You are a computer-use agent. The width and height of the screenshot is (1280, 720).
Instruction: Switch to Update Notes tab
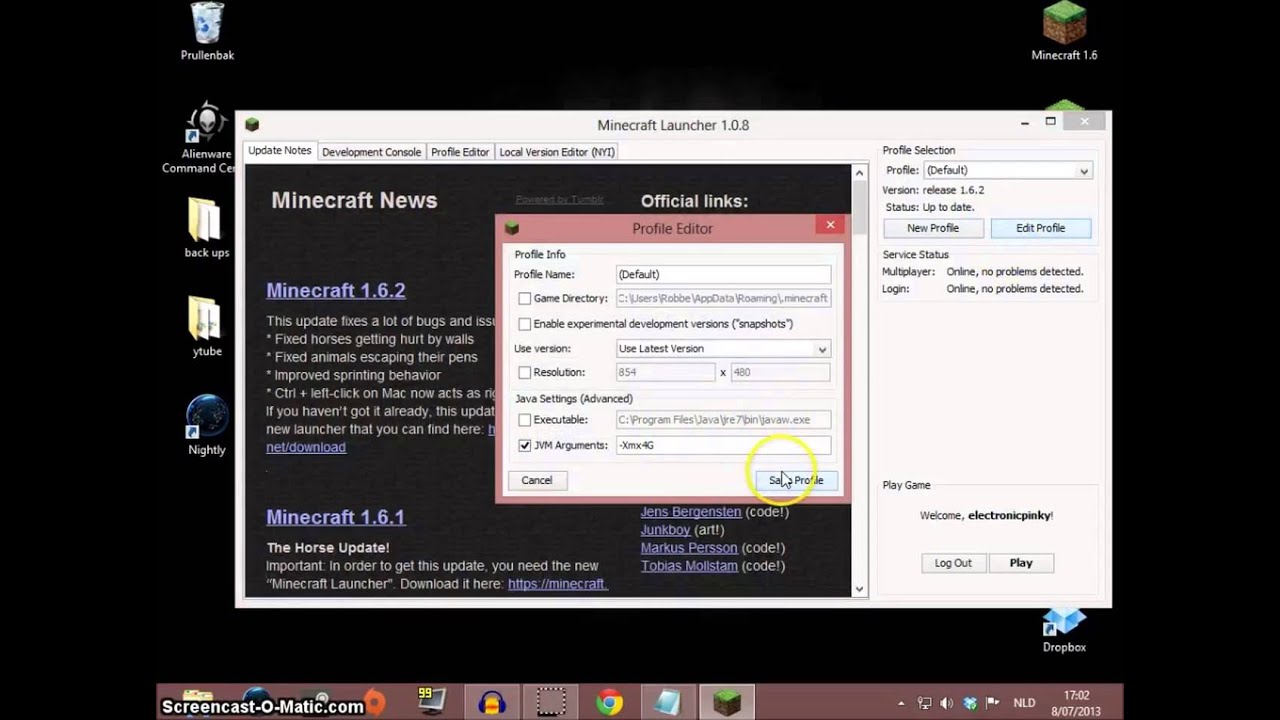pyautogui.click(x=280, y=151)
